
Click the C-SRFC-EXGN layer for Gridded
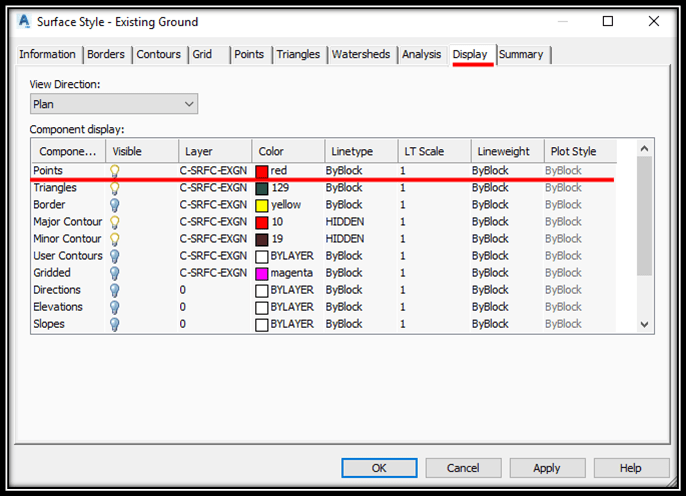pyautogui.click(x=213, y=273)
